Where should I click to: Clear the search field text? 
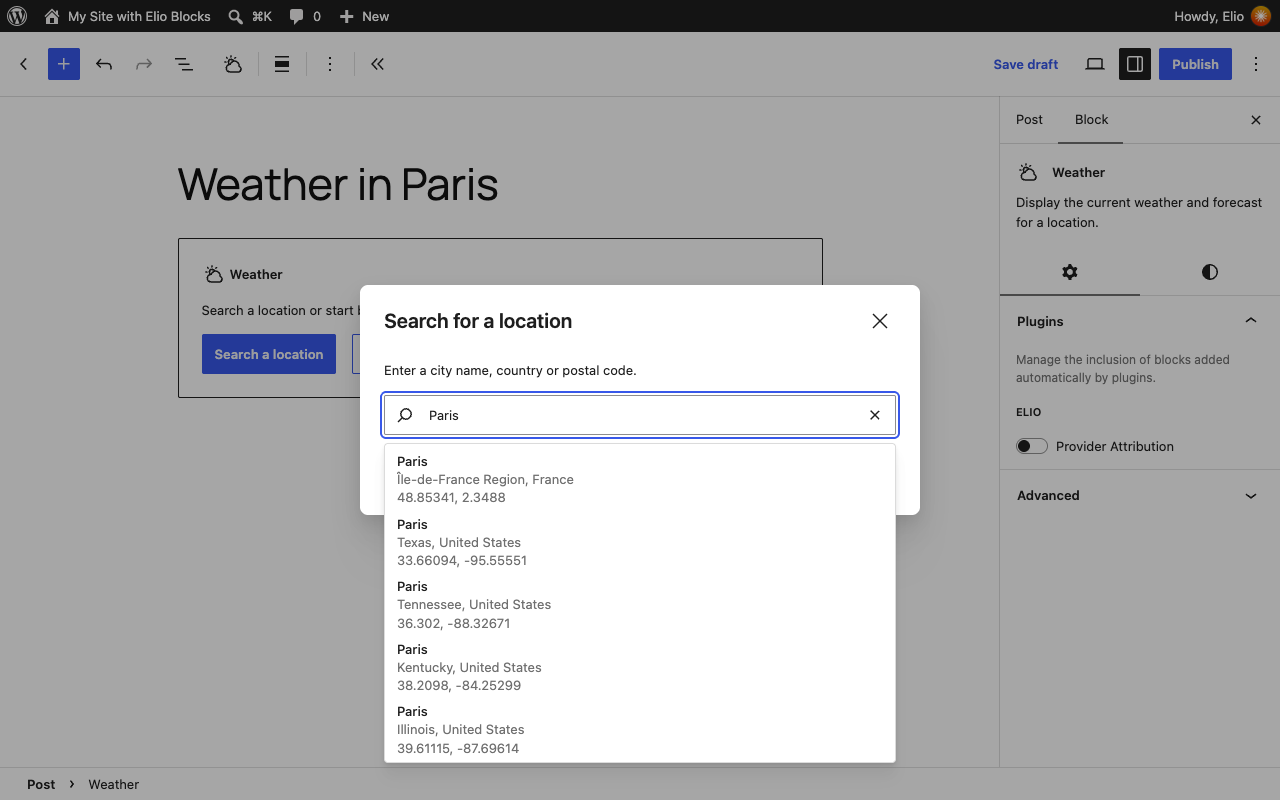point(875,415)
